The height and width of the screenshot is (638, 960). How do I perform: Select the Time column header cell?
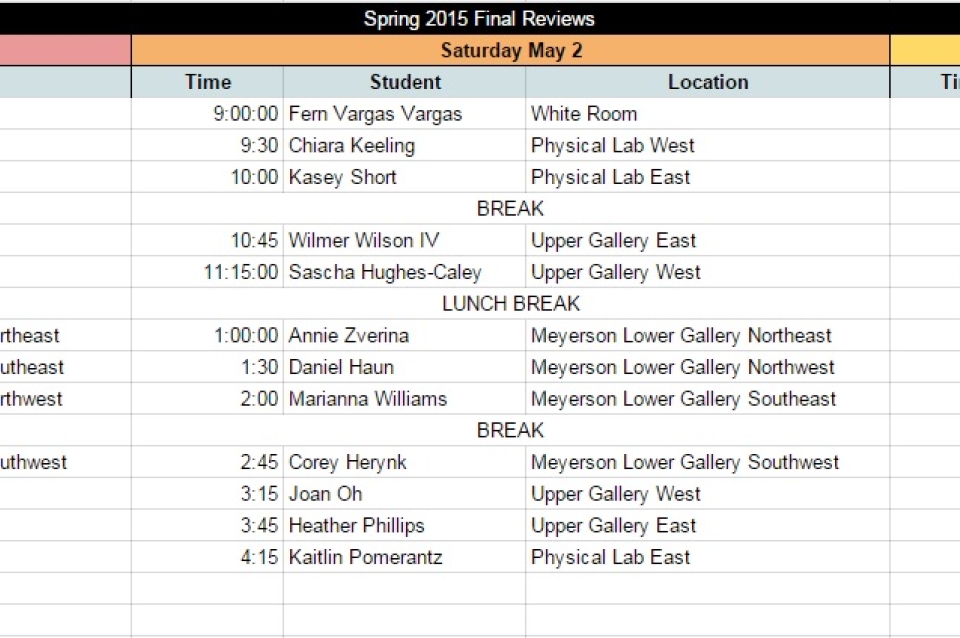[208, 82]
